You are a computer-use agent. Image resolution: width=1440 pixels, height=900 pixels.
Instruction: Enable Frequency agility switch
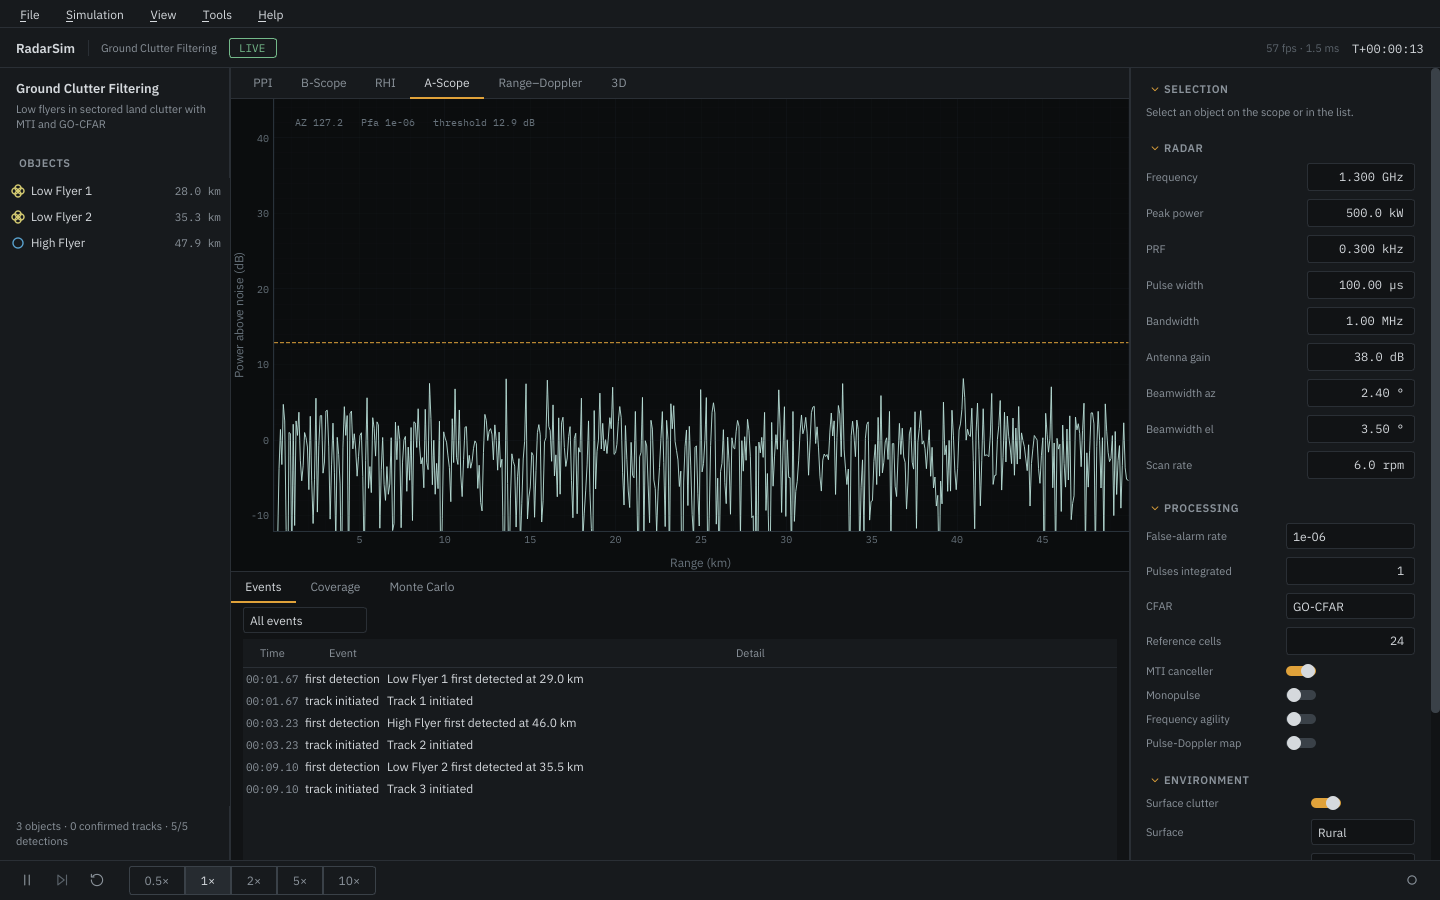(x=1301, y=719)
